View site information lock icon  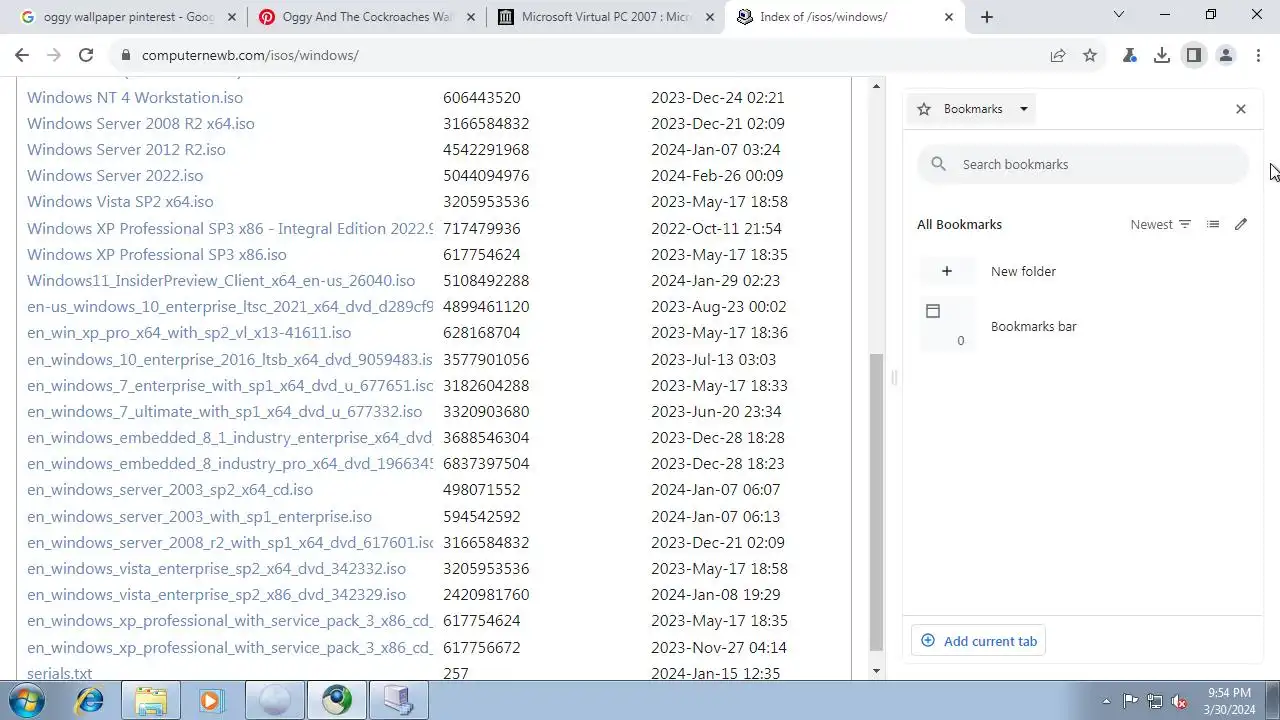(124, 55)
